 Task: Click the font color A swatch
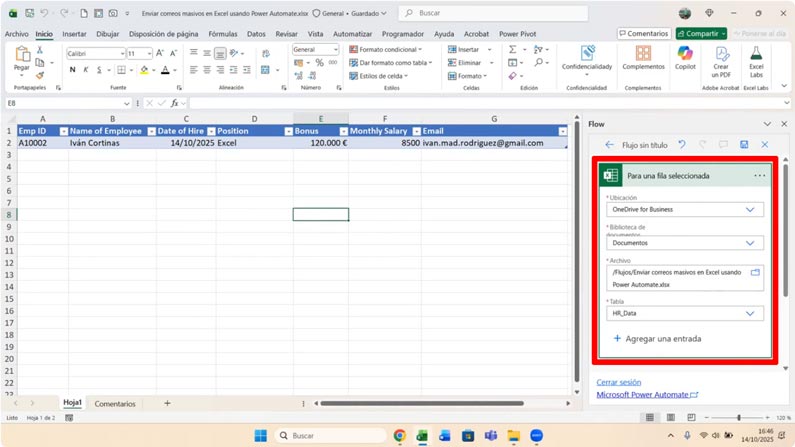165,70
